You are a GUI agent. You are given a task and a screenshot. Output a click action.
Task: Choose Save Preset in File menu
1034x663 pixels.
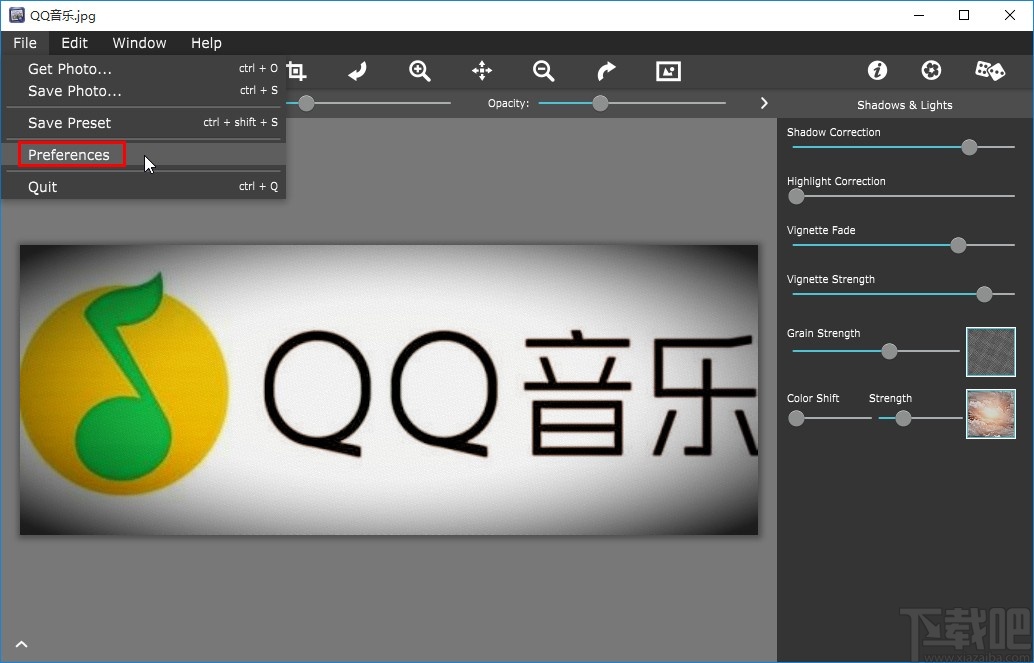tap(70, 123)
